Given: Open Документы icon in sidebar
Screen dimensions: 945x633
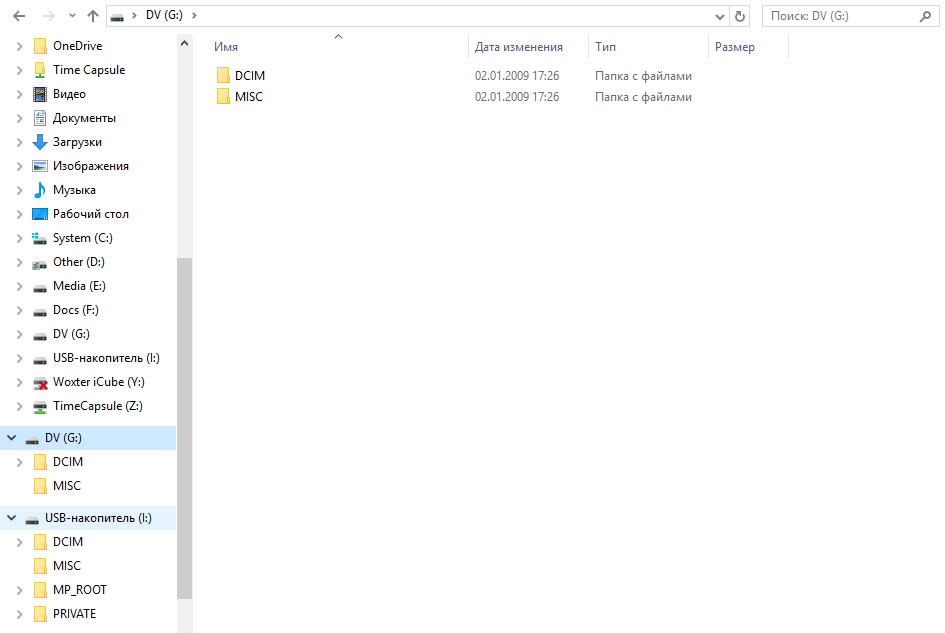Looking at the screenshot, I should (40, 118).
